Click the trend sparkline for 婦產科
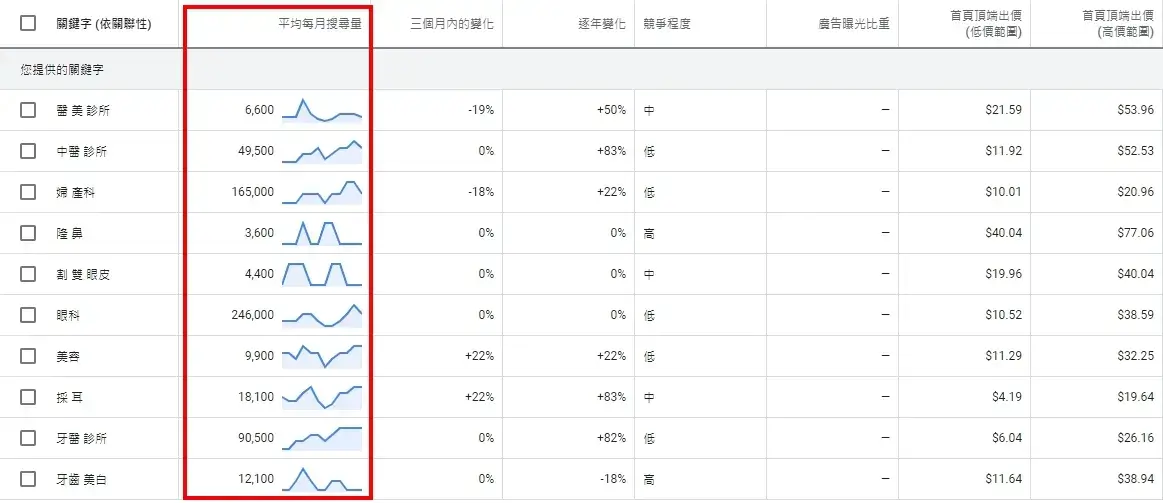Screen dimensions: 1163x503 321,192
